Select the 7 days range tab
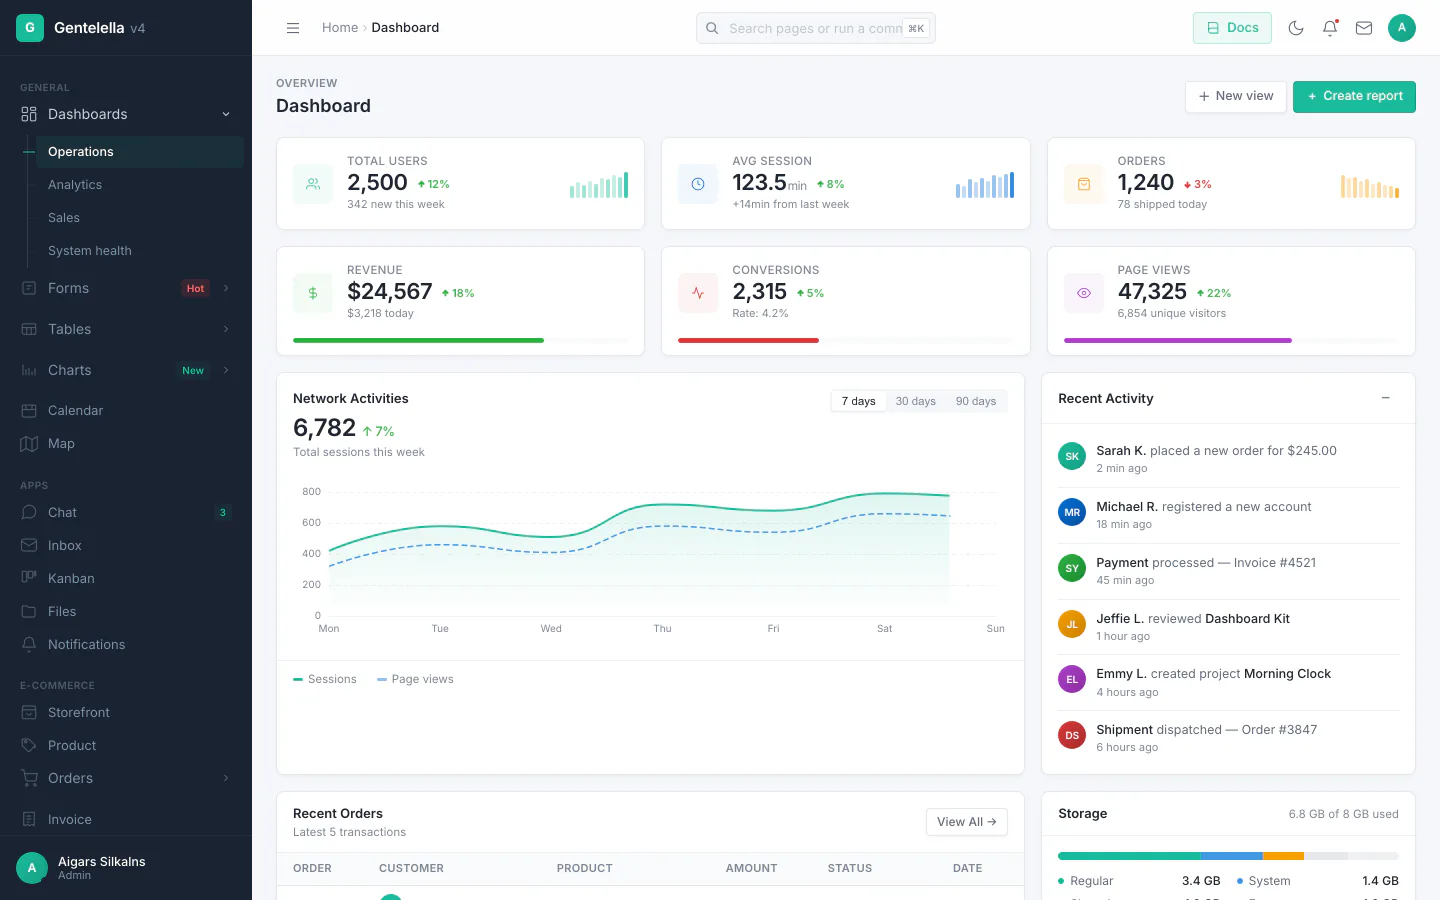 (x=858, y=401)
